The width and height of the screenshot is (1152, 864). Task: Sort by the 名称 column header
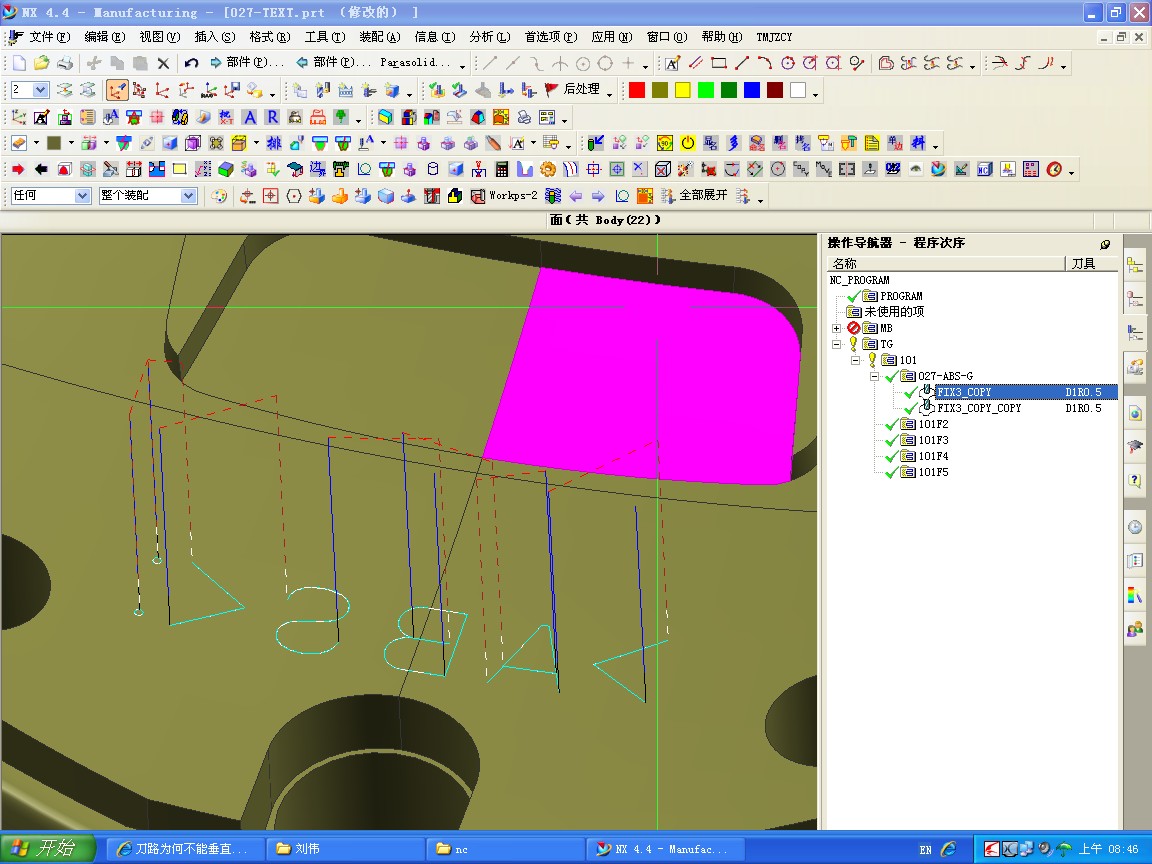coord(946,264)
